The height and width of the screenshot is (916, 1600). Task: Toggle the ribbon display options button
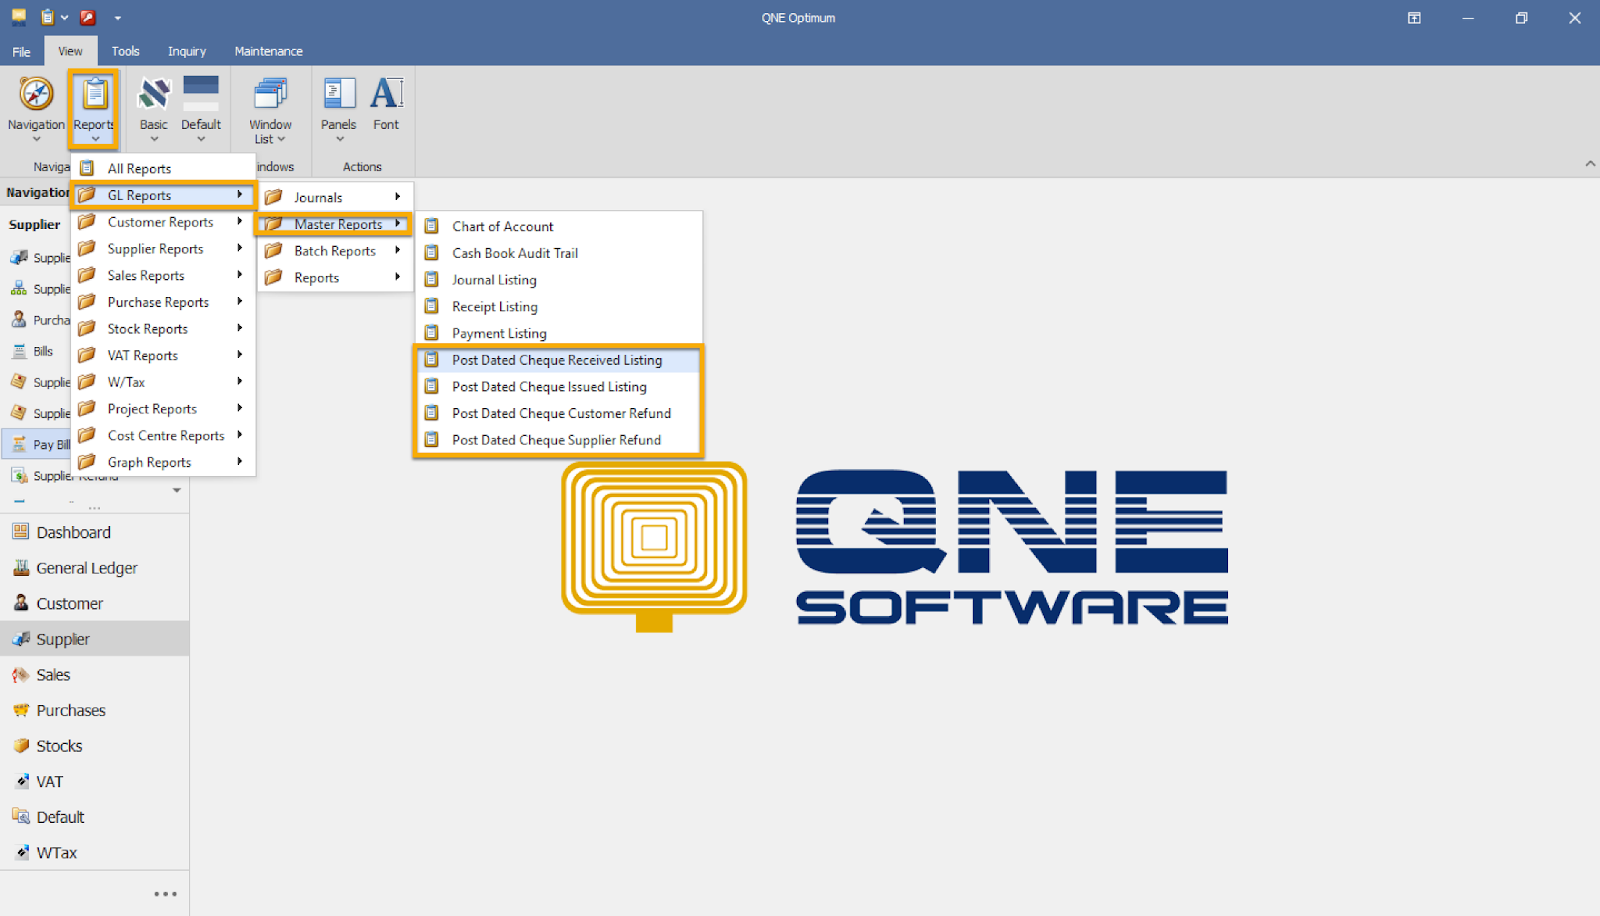(x=1414, y=18)
